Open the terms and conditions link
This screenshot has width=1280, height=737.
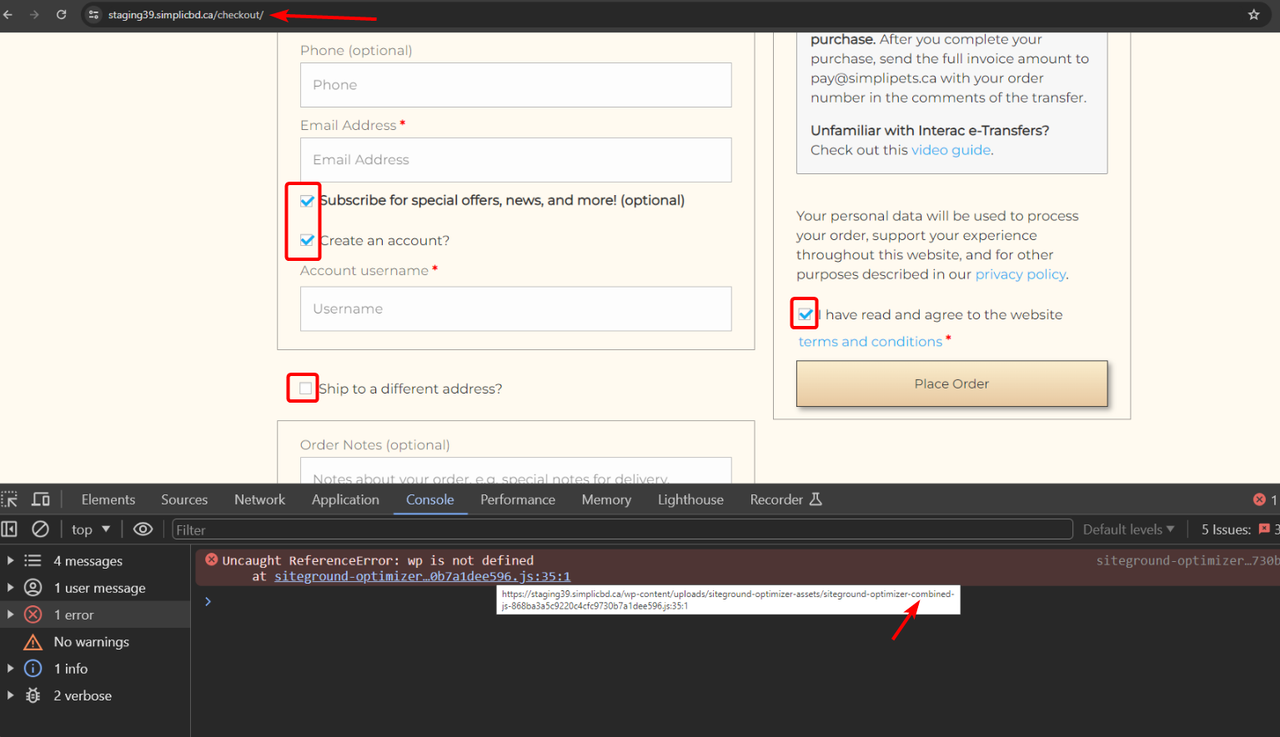pyautogui.click(x=870, y=341)
